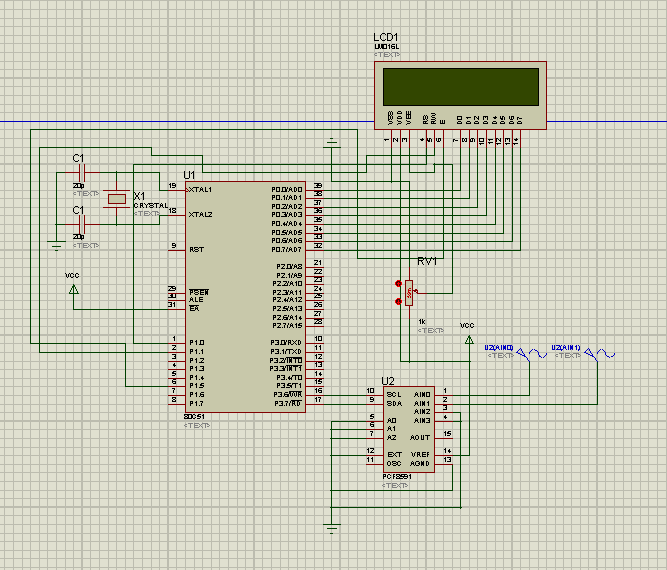
Task: Select the ground symbol below the capacitors
Action: [x=56, y=245]
